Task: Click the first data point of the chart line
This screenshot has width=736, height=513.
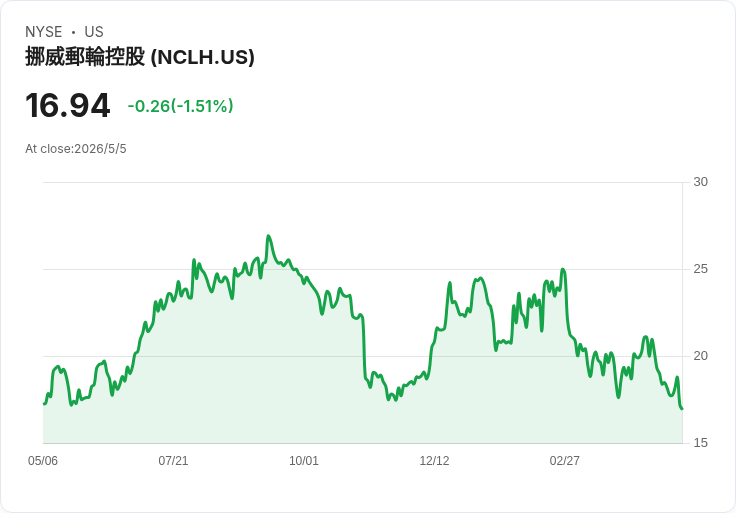Action: click(x=44, y=404)
